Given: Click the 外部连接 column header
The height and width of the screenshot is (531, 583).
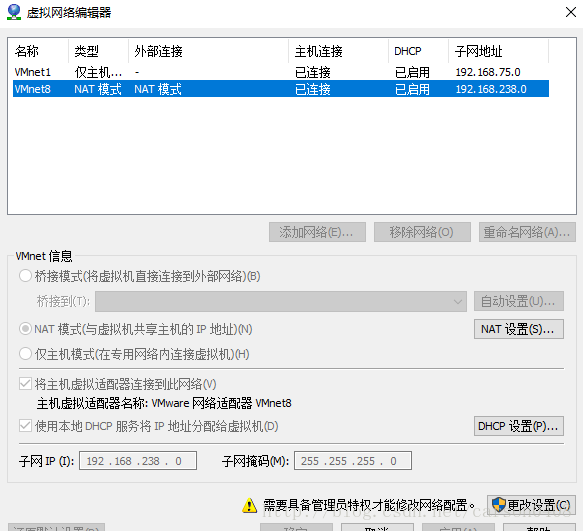Looking at the screenshot, I should pyautogui.click(x=209, y=51).
